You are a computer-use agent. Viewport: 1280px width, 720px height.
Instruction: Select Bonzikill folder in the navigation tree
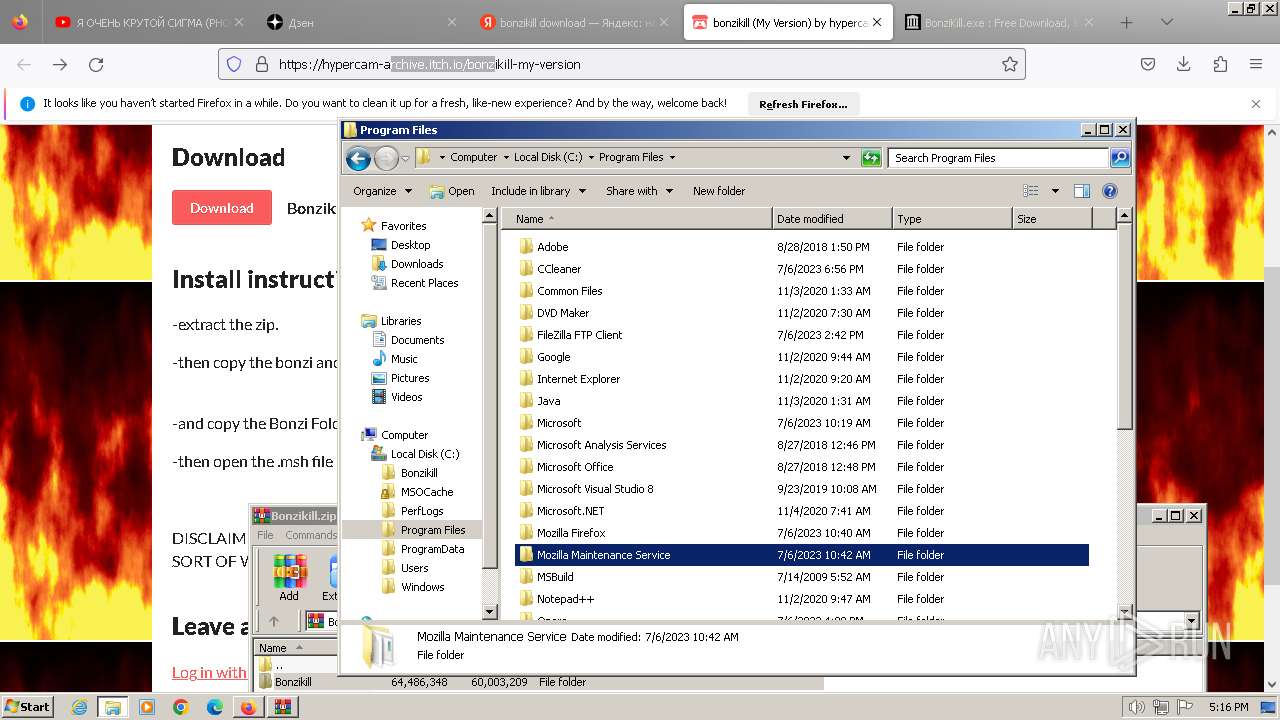(x=419, y=473)
